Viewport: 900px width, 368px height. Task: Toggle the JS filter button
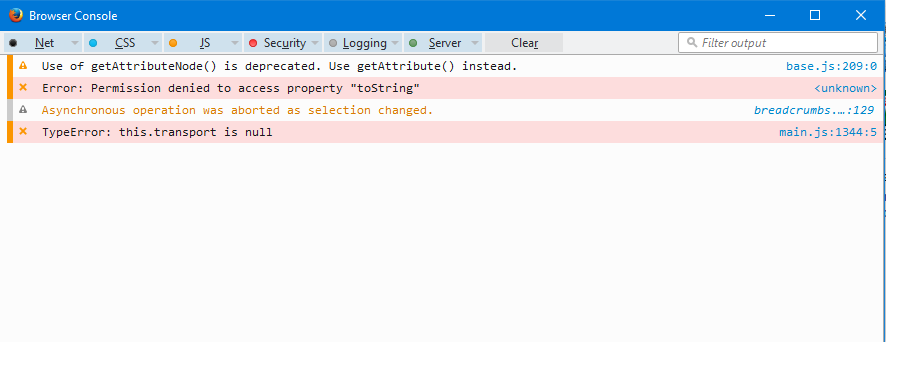(197, 43)
